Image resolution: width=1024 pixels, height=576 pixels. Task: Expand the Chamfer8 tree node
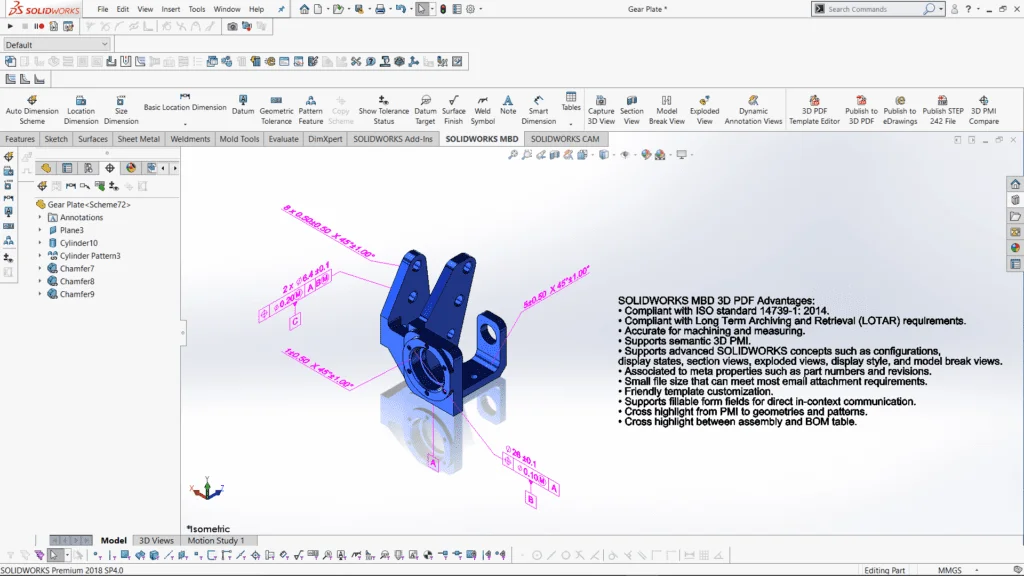[x=40, y=281]
